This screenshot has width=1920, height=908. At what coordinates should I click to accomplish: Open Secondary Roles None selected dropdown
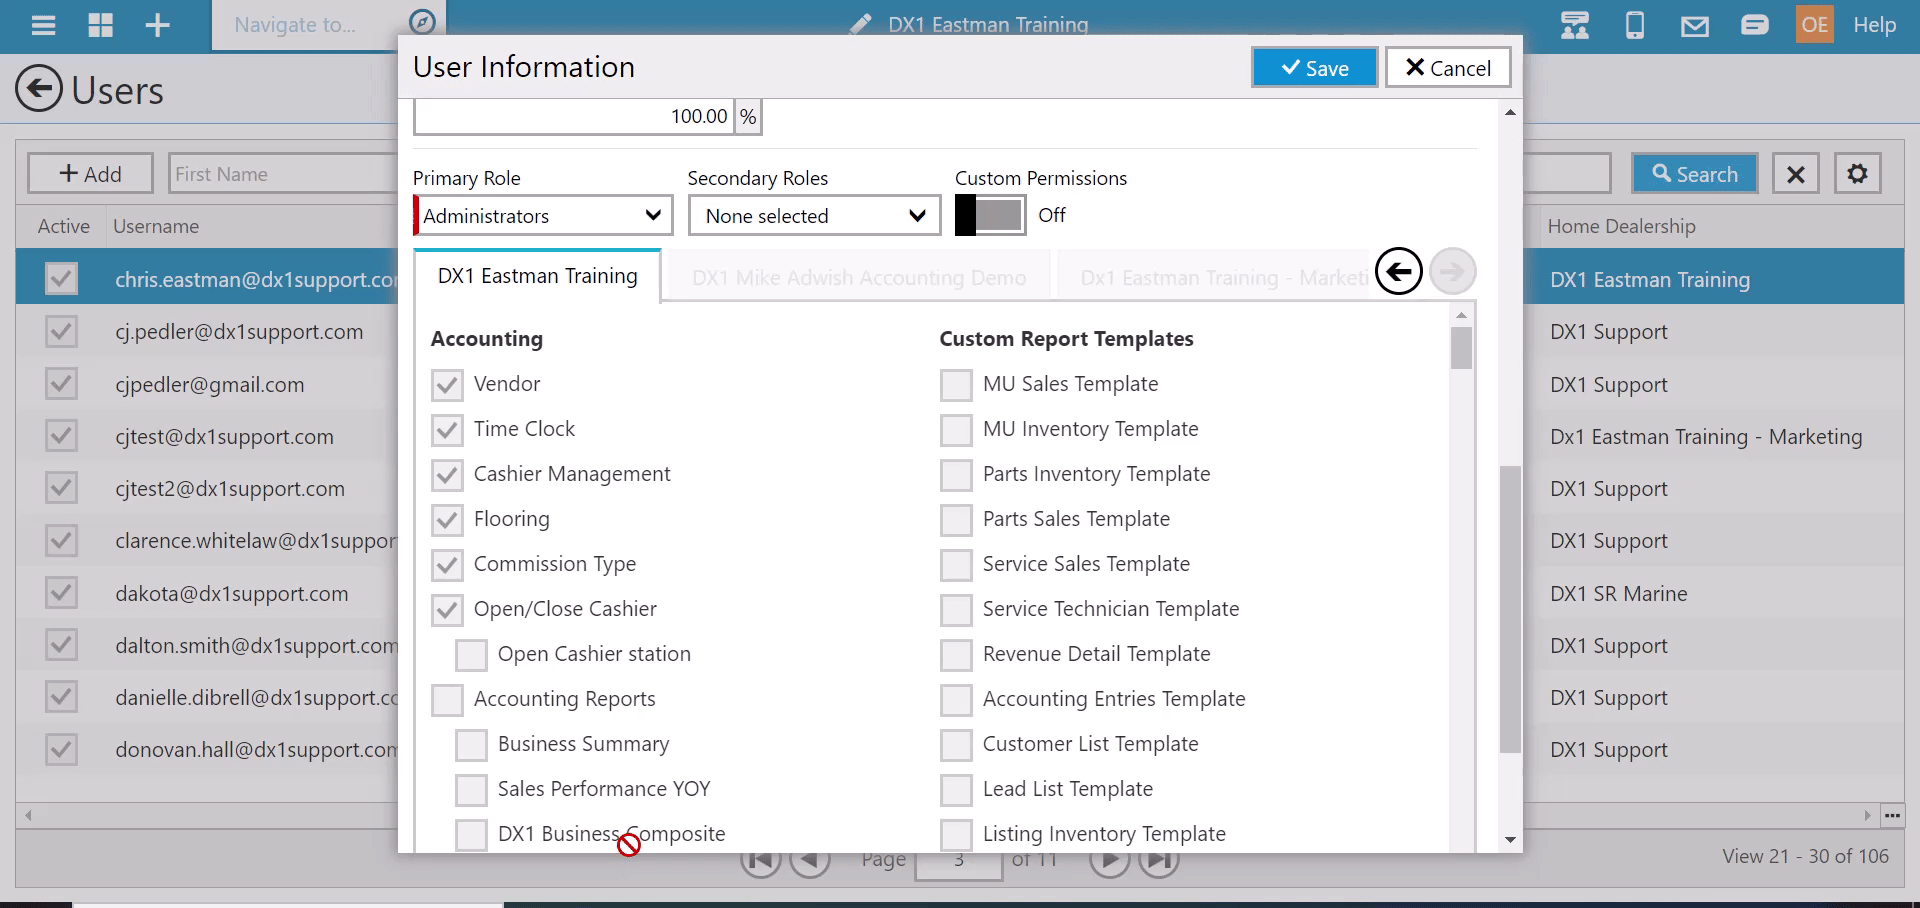coord(814,215)
